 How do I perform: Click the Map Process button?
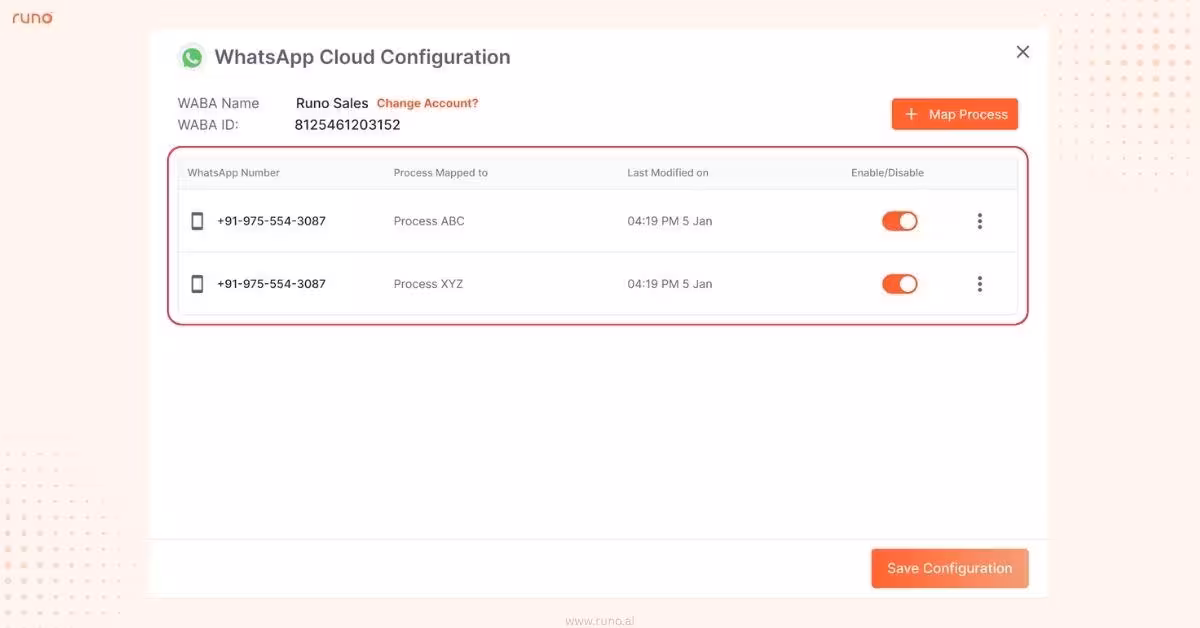pyautogui.click(x=954, y=113)
